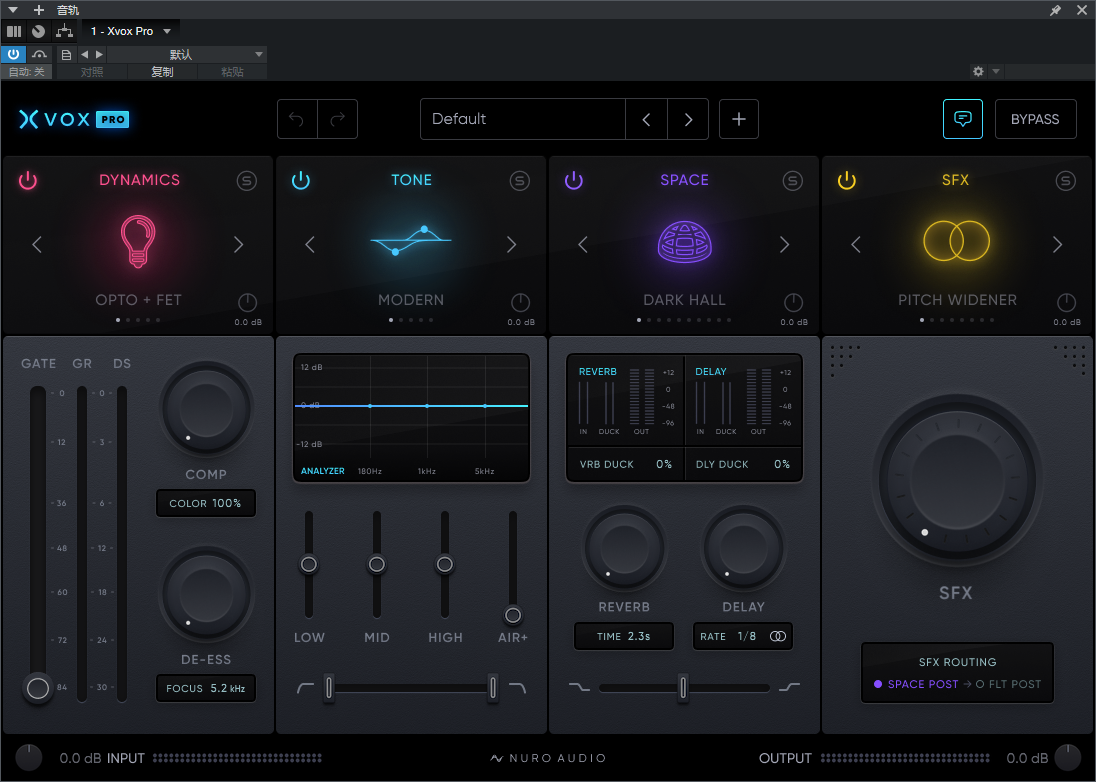Screen dimensions: 1096x782
Task: Click the redo arrow button
Action: tap(338, 120)
